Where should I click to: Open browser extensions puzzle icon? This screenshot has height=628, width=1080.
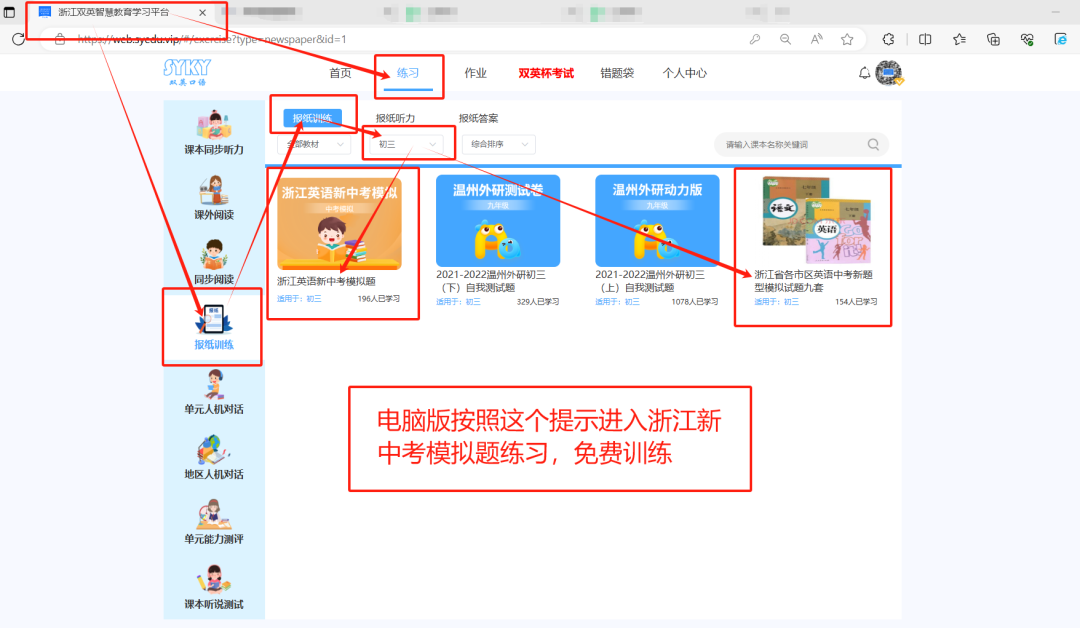[889, 39]
